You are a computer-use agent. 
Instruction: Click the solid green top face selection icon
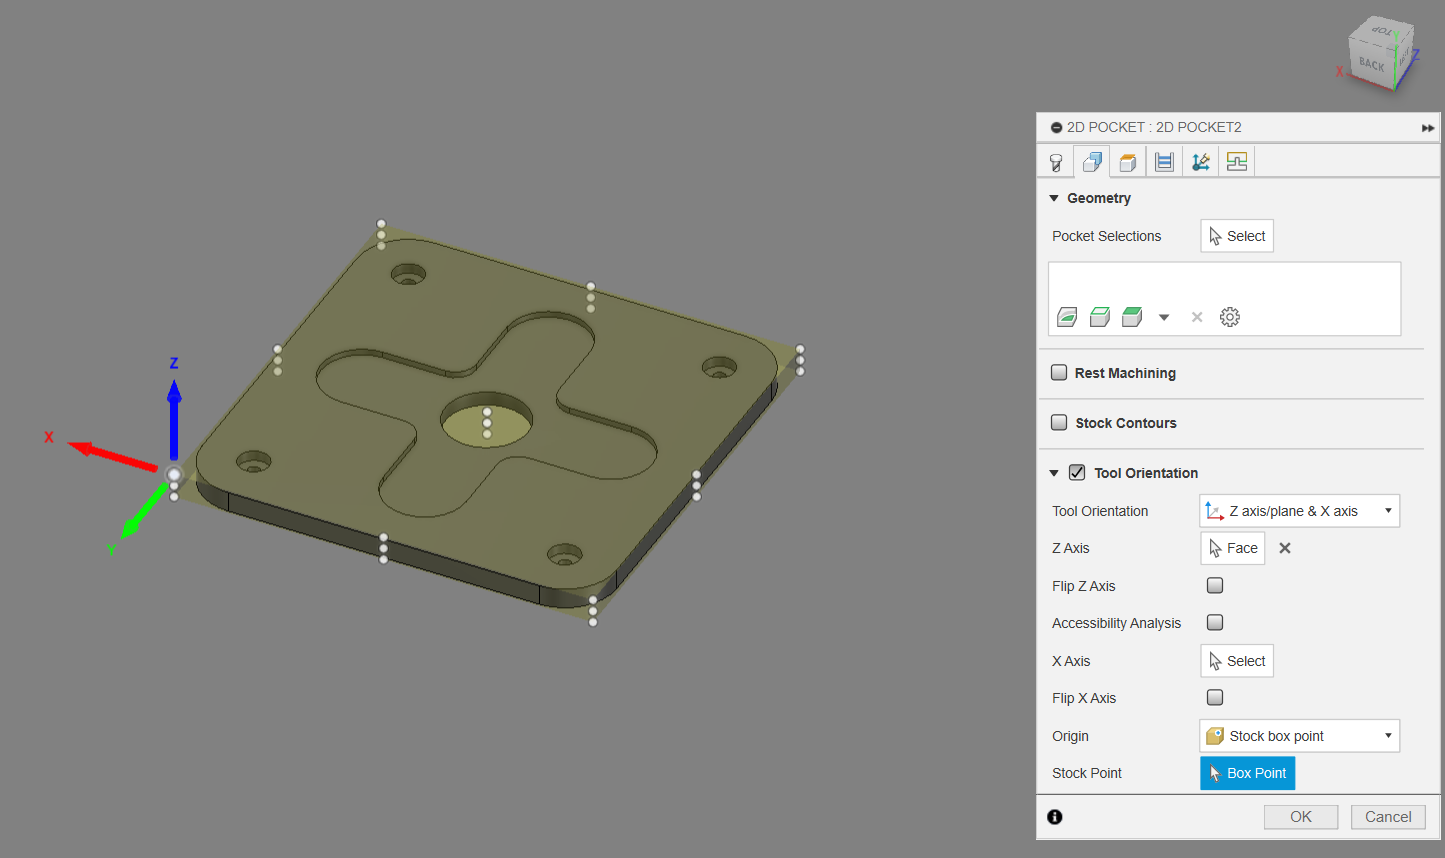[x=1132, y=317]
